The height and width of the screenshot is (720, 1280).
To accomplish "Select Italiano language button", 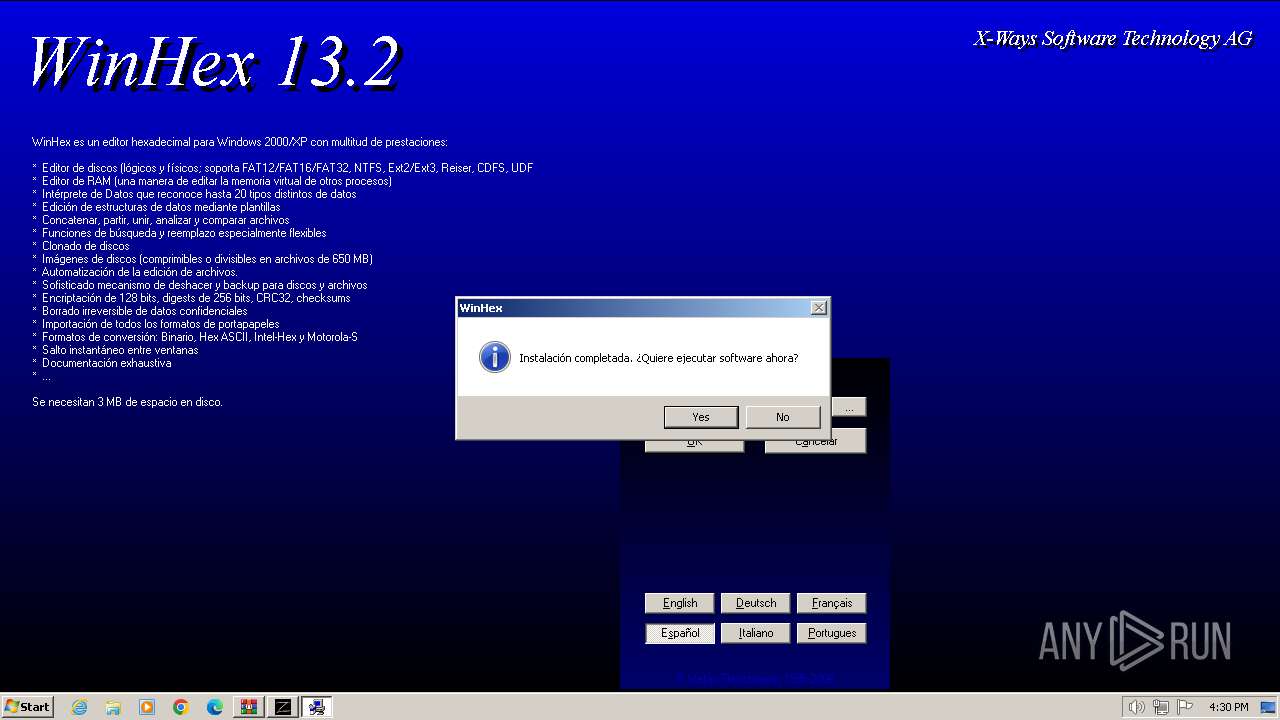I will (756, 633).
